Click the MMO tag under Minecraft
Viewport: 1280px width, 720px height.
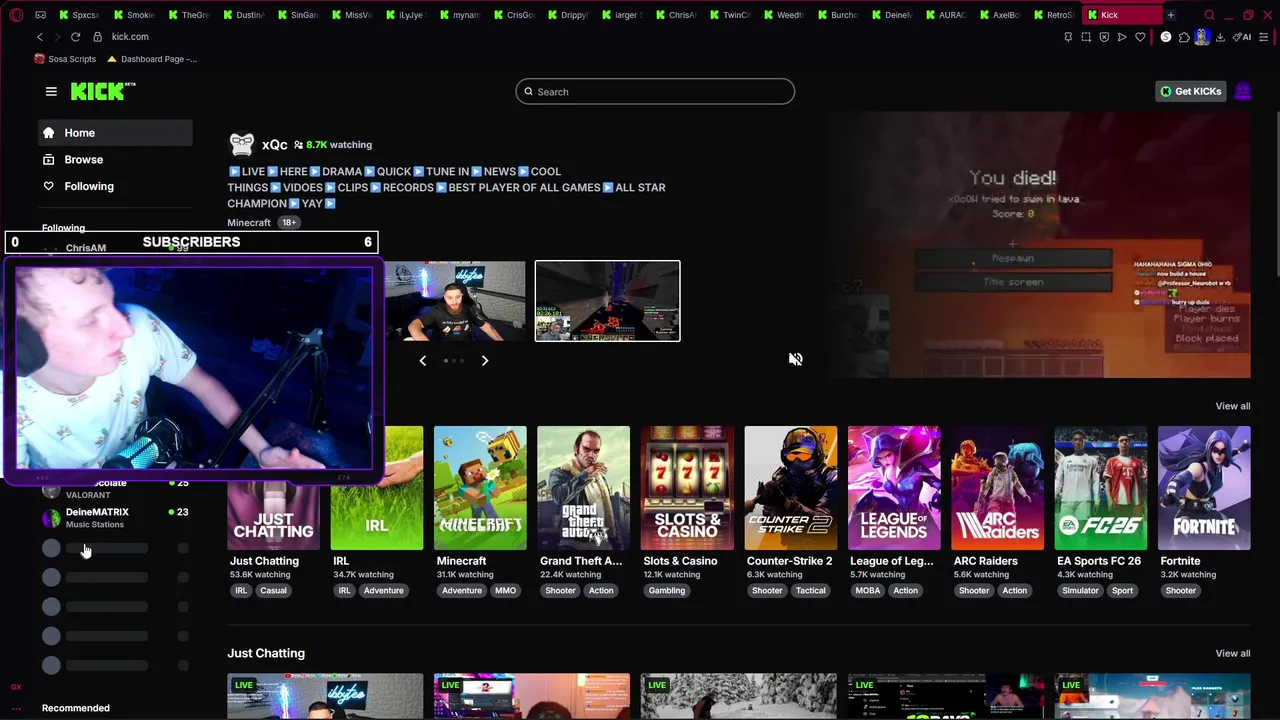[x=505, y=591]
